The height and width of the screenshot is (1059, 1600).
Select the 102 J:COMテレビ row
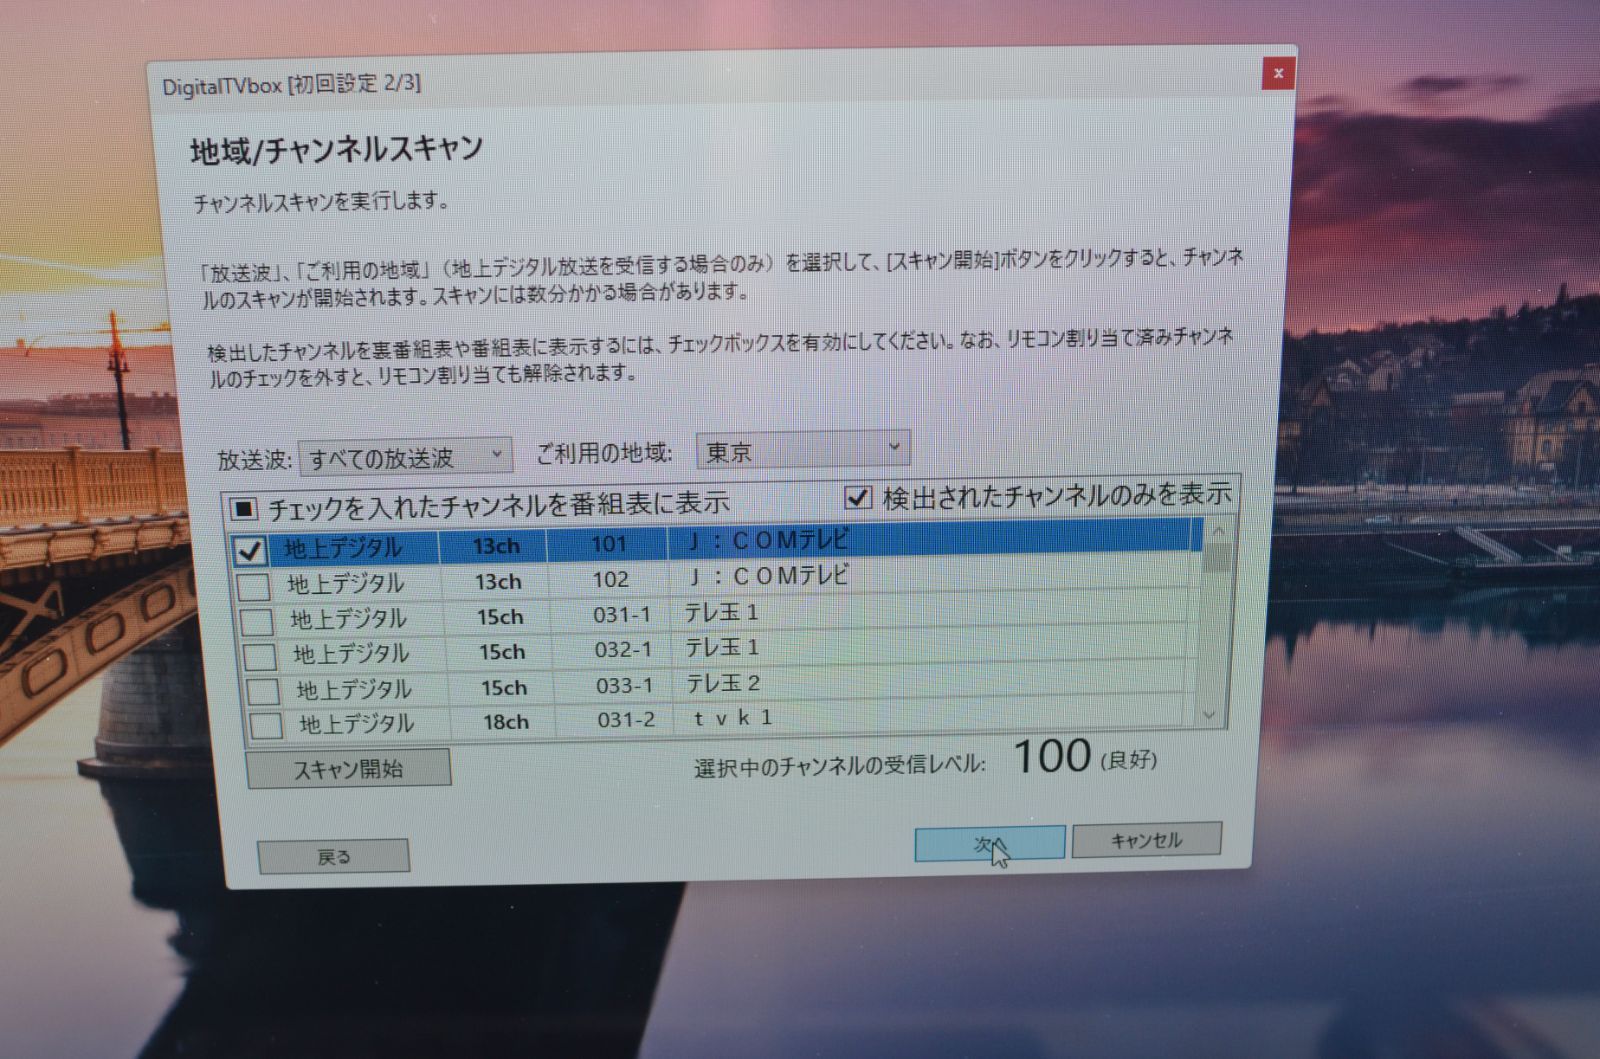coord(700,578)
